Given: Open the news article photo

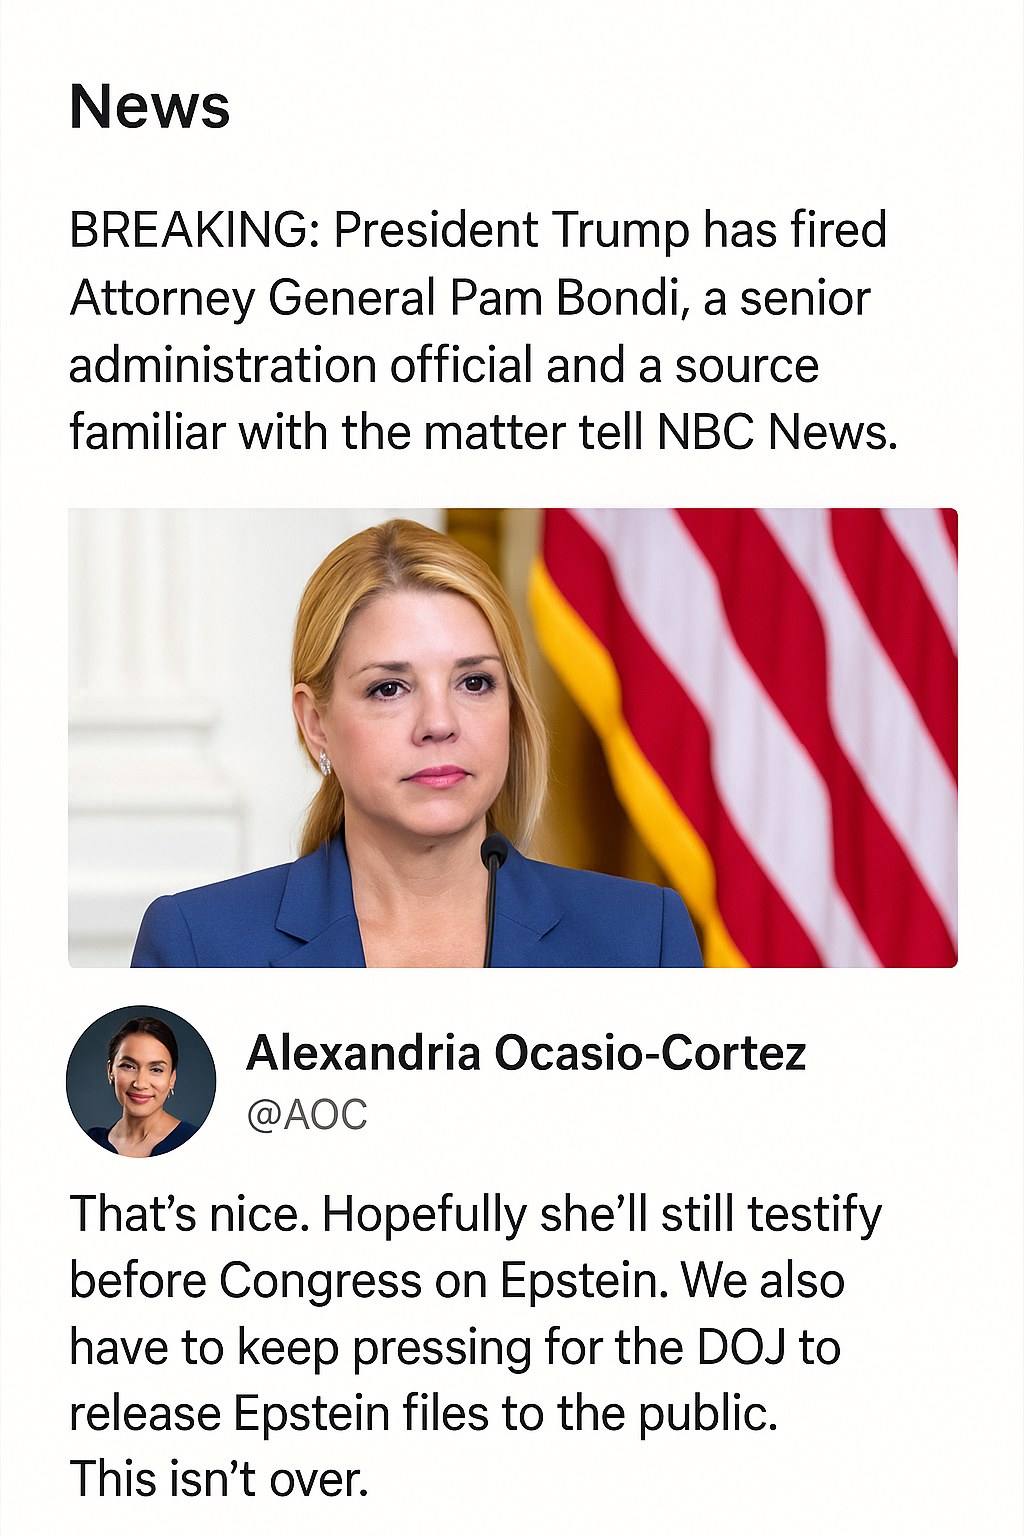Looking at the screenshot, I should (x=512, y=737).
